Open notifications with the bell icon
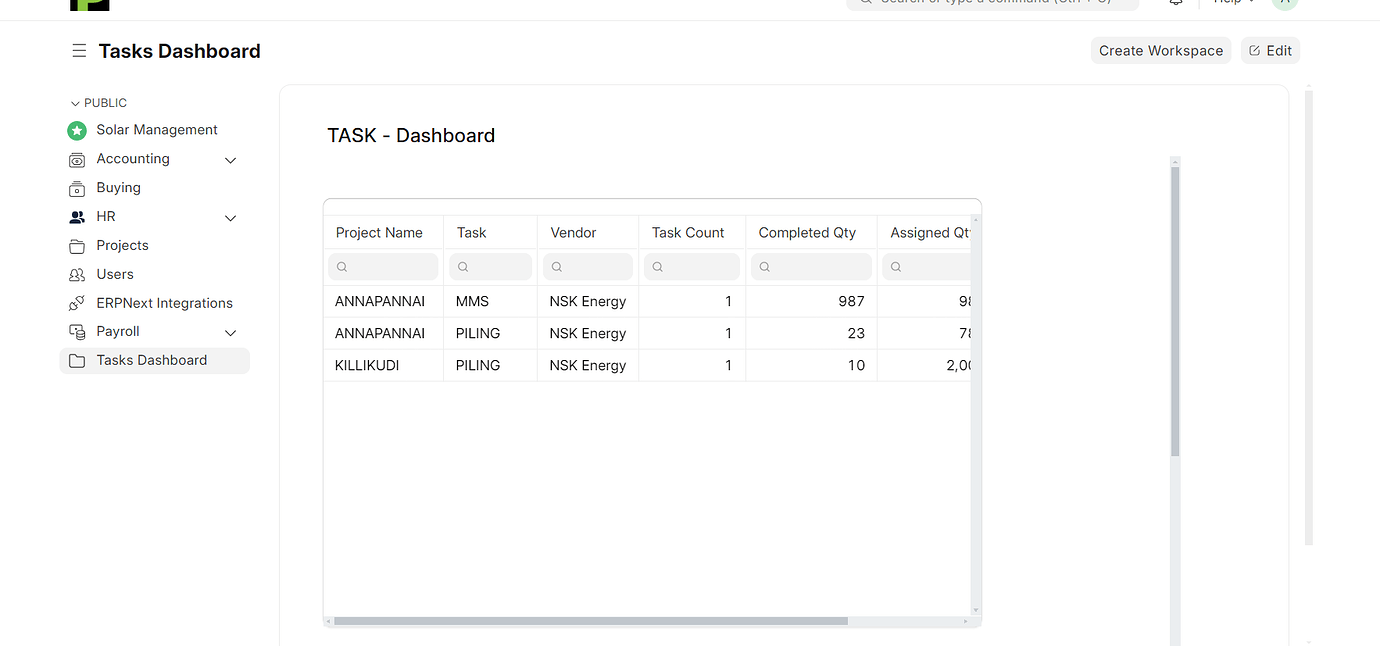Image resolution: width=1380 pixels, height=646 pixels. click(1175, 3)
